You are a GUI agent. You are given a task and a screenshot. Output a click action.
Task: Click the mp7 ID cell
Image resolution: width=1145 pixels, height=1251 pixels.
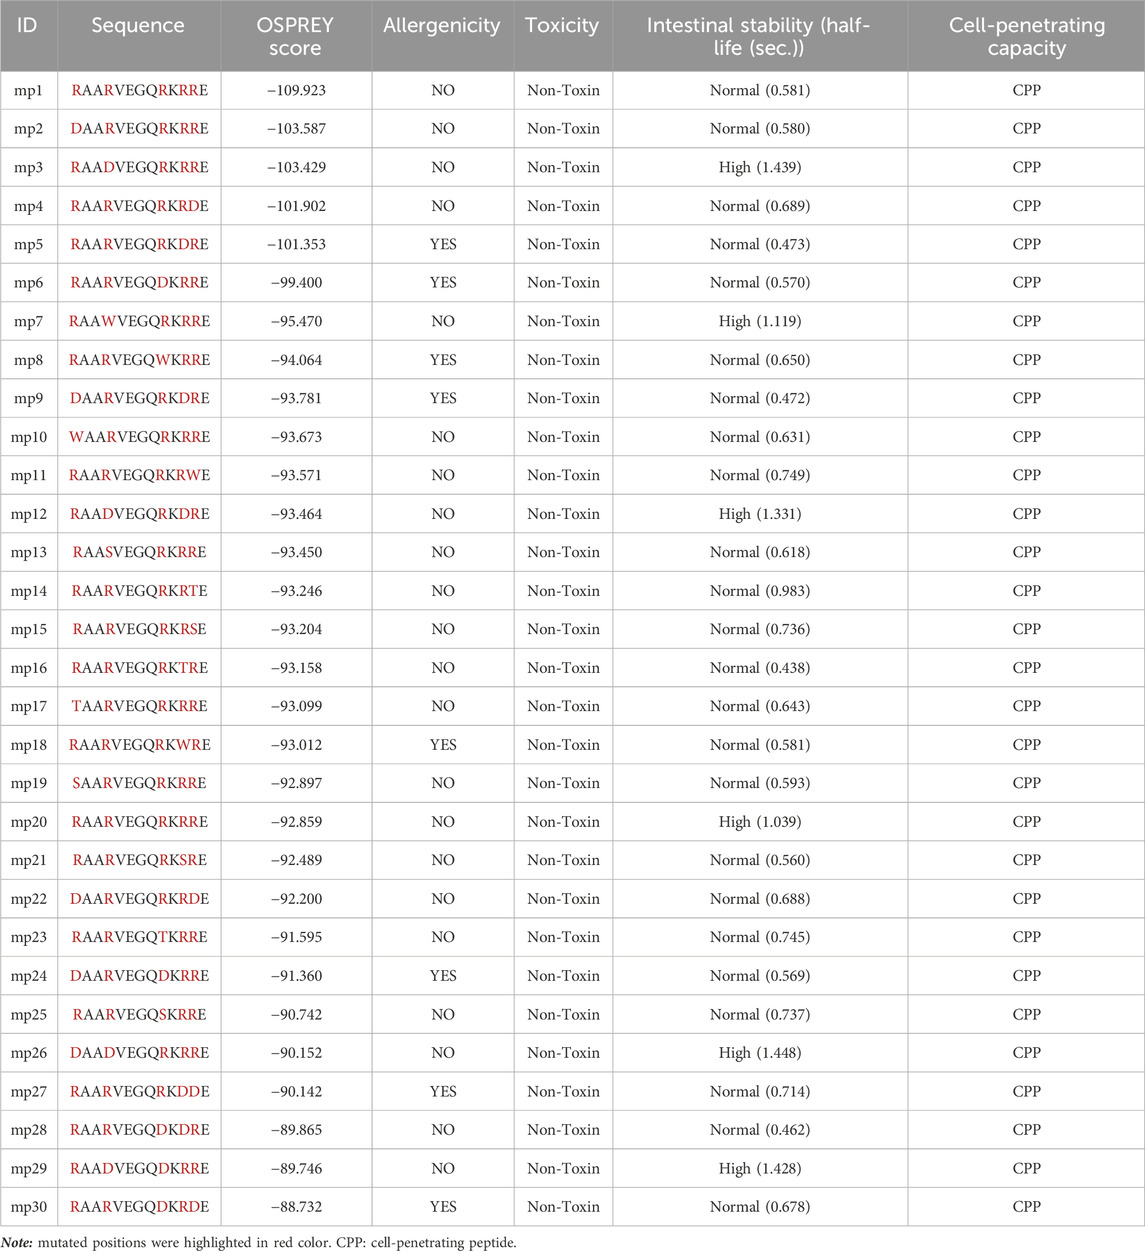tap(28, 321)
